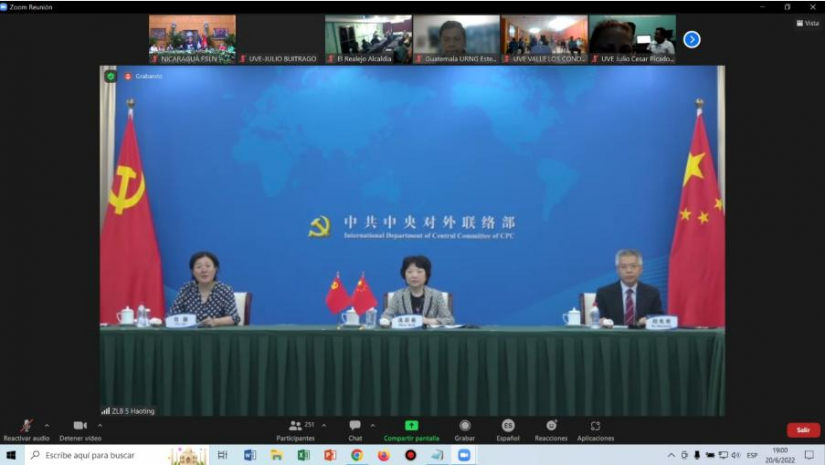Open Excel from the taskbar
825x465 pixels.
304,455
